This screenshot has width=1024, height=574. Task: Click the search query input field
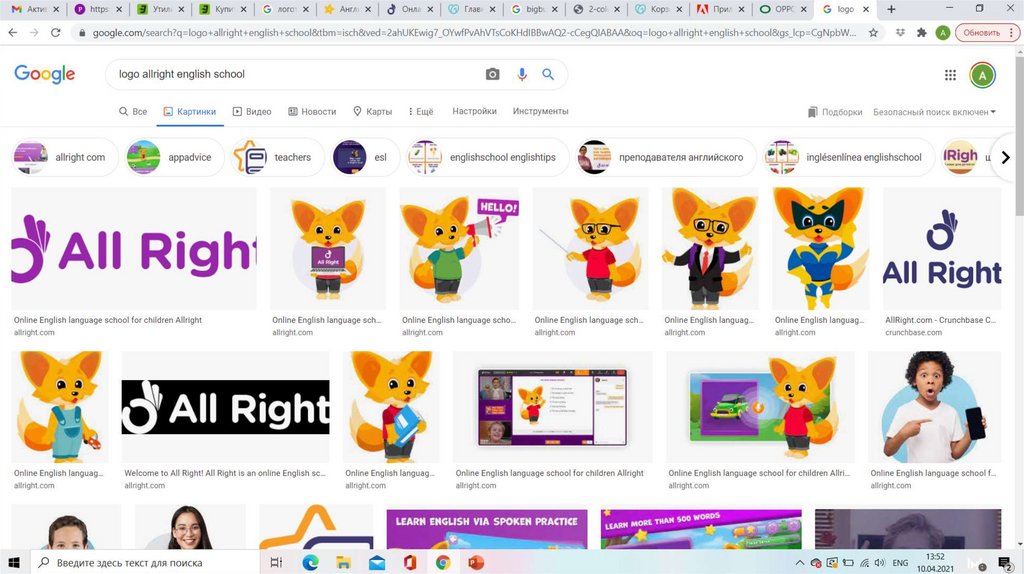[294, 74]
